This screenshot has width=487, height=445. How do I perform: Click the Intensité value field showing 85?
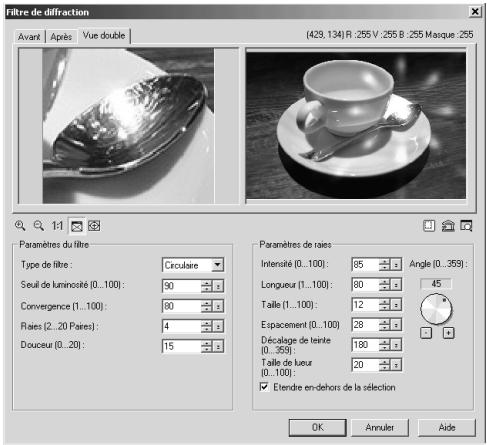[366, 265]
